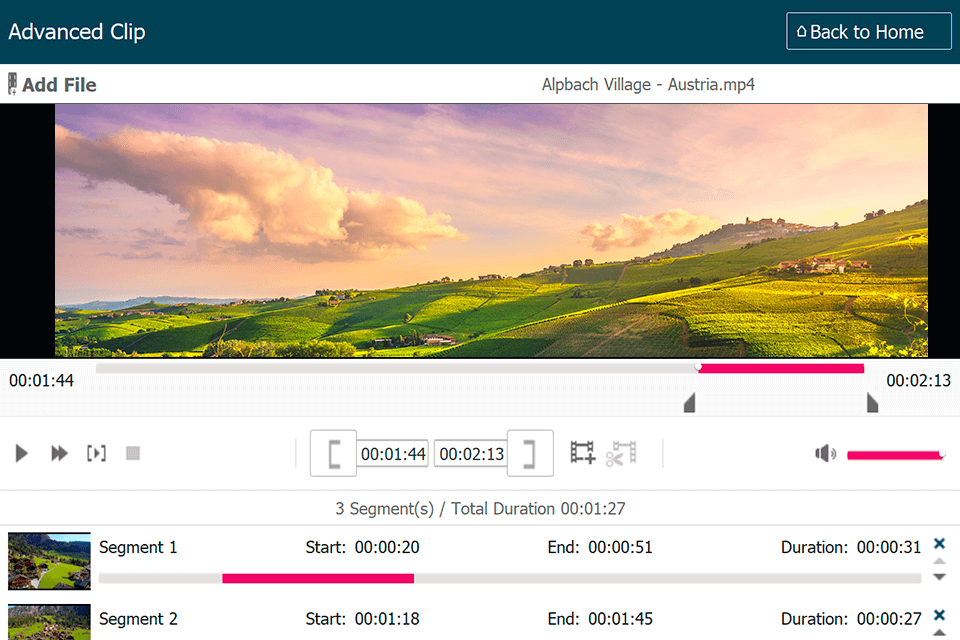
Task: Click the up arrow above Segment 1's down arrow
Action: 939,560
